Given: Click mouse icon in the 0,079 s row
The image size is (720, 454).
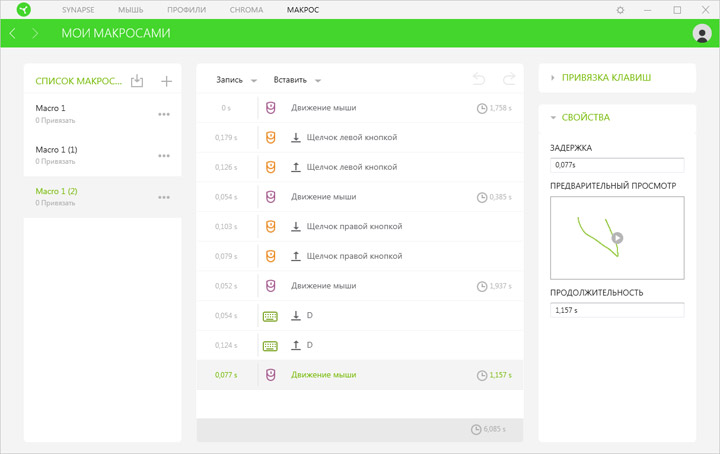Looking at the screenshot, I should [270, 256].
